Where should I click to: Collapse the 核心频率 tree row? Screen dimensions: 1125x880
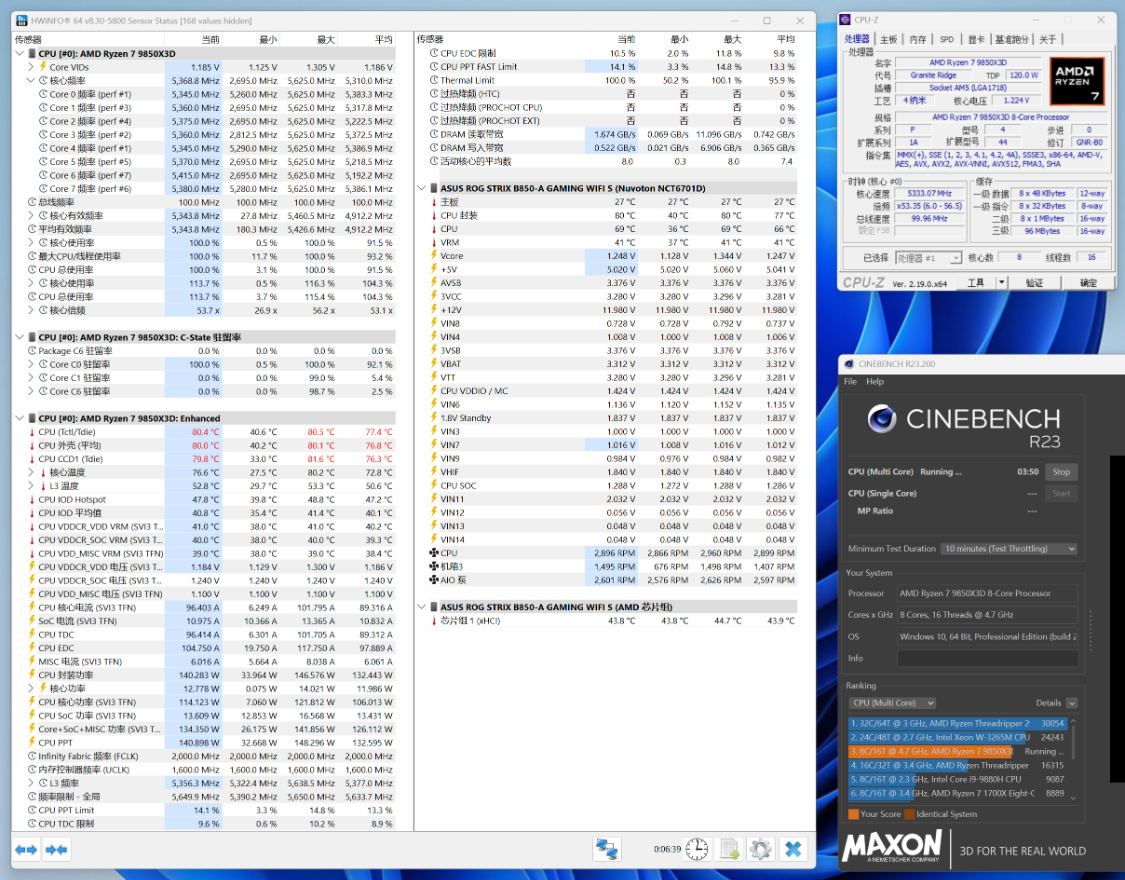(x=31, y=81)
